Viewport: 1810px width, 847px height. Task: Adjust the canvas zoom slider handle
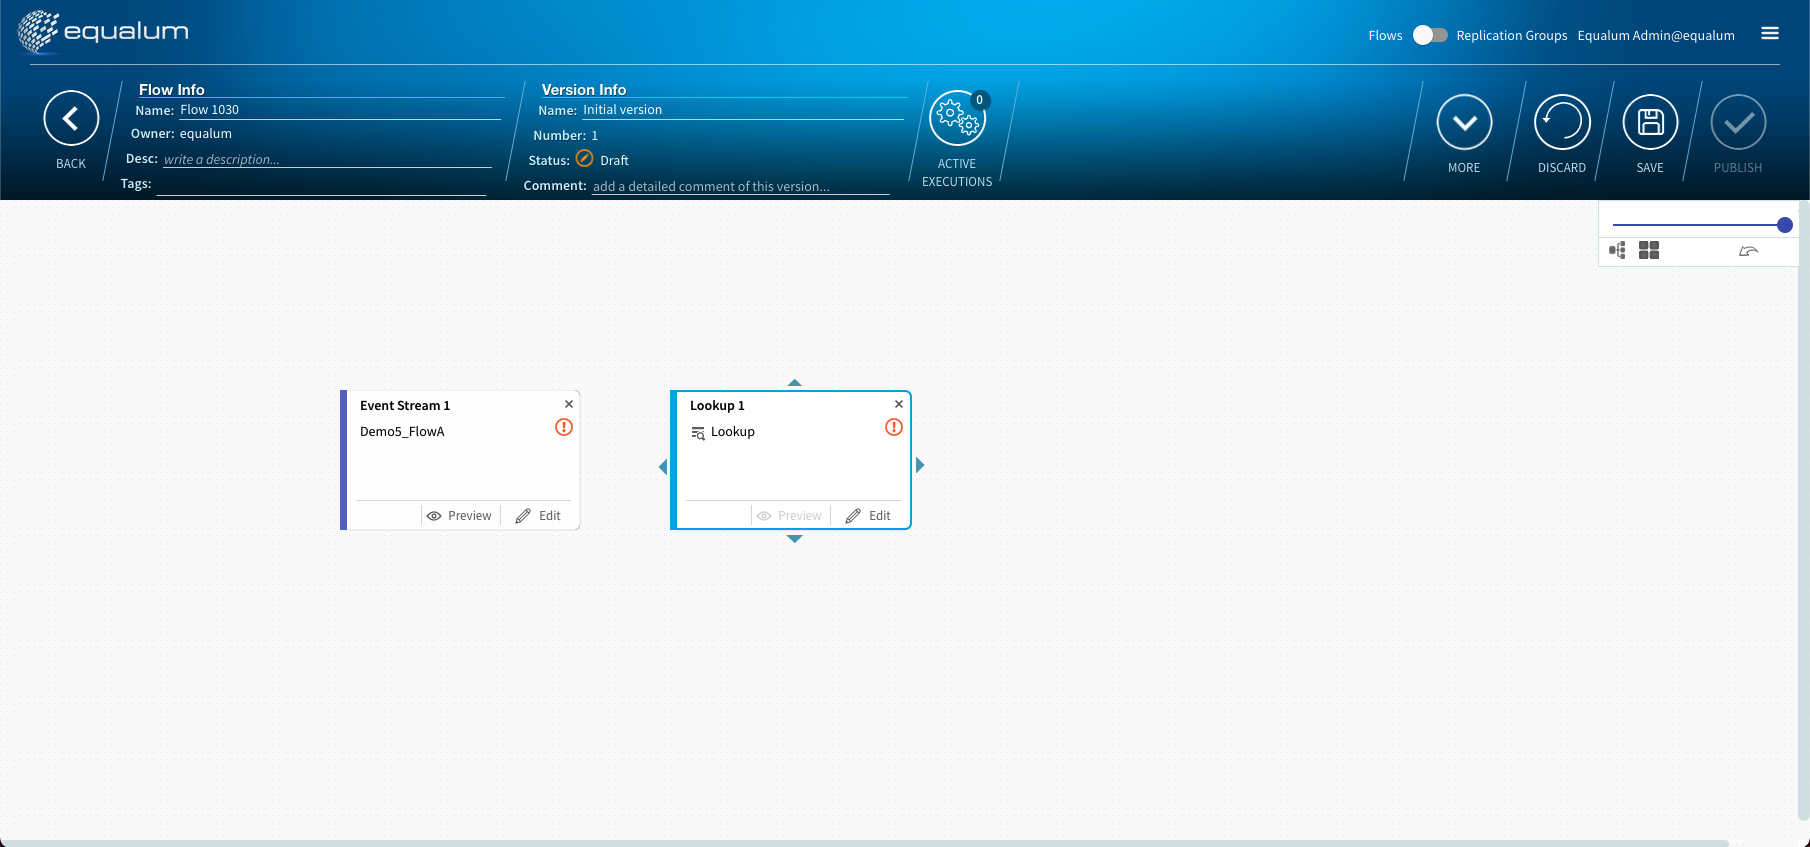click(1785, 225)
